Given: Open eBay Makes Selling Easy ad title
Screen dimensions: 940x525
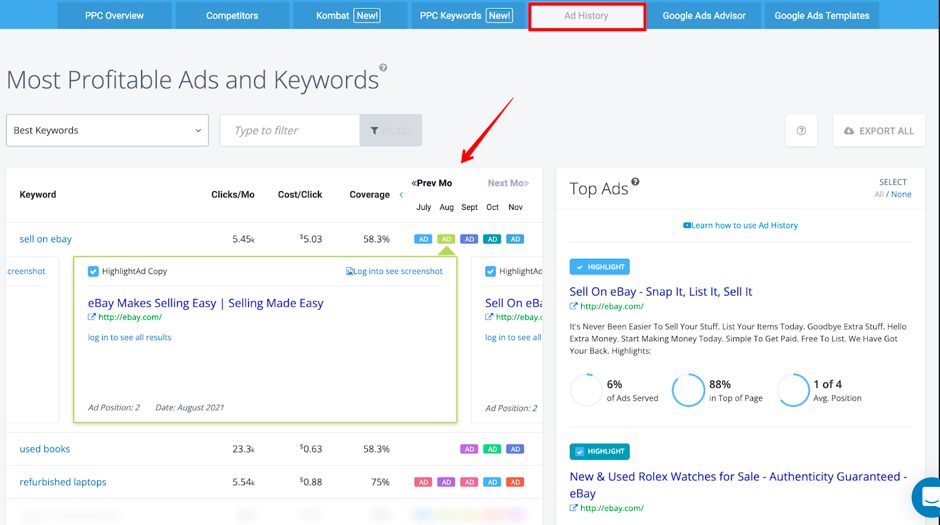Looking at the screenshot, I should tap(206, 303).
